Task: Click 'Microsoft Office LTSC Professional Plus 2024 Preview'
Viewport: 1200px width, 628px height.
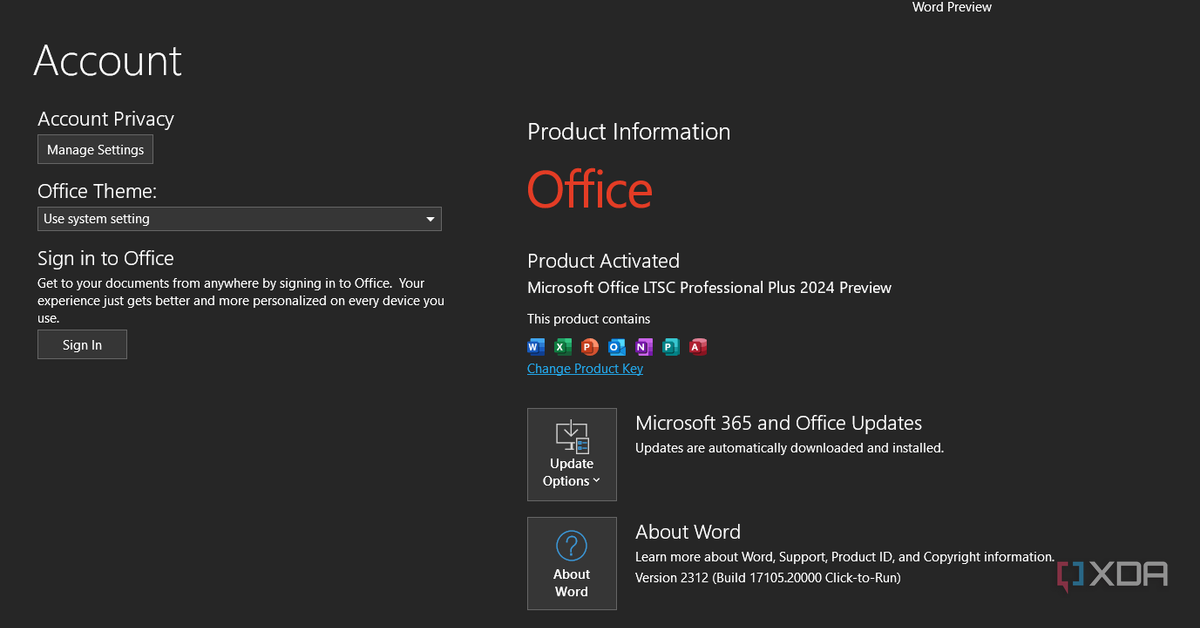Action: coord(709,288)
